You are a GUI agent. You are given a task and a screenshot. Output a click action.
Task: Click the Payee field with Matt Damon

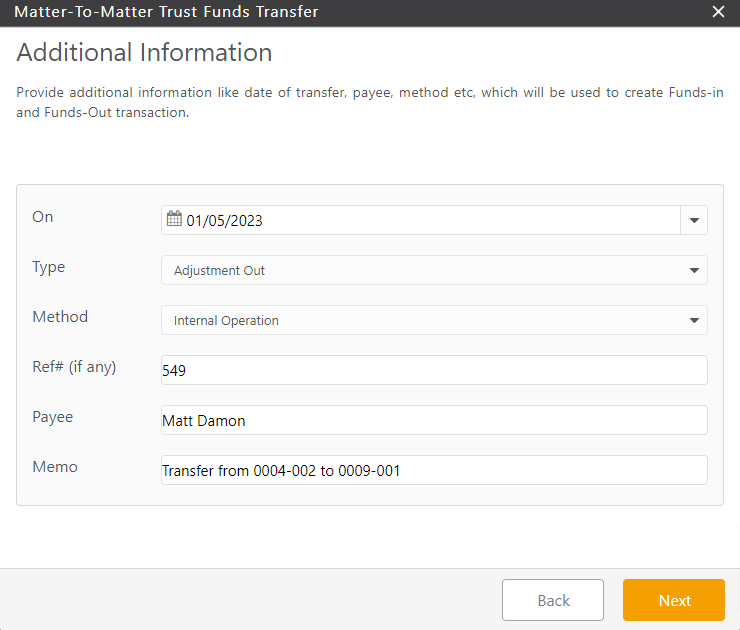pos(434,420)
